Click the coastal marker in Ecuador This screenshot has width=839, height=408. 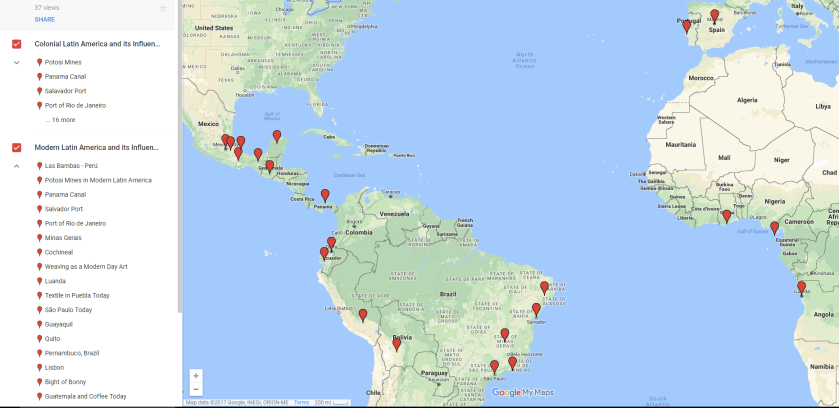coord(324,253)
